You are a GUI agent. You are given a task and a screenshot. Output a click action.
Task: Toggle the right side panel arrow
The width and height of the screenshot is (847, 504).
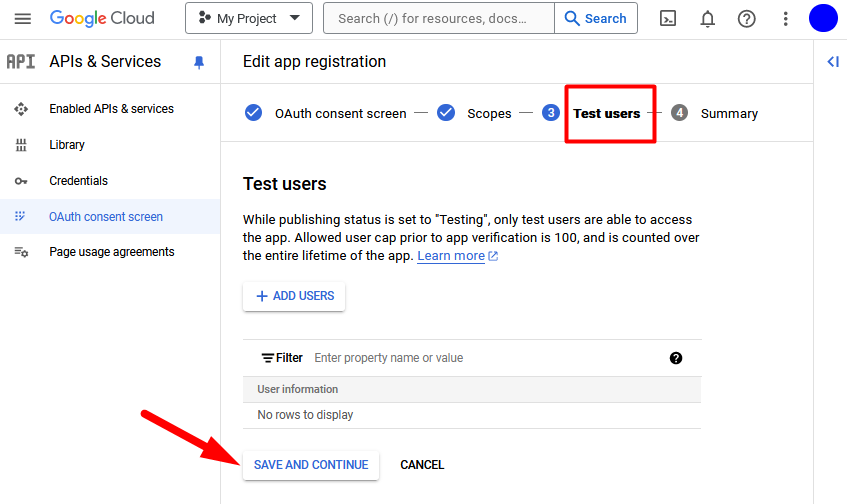[x=833, y=62]
